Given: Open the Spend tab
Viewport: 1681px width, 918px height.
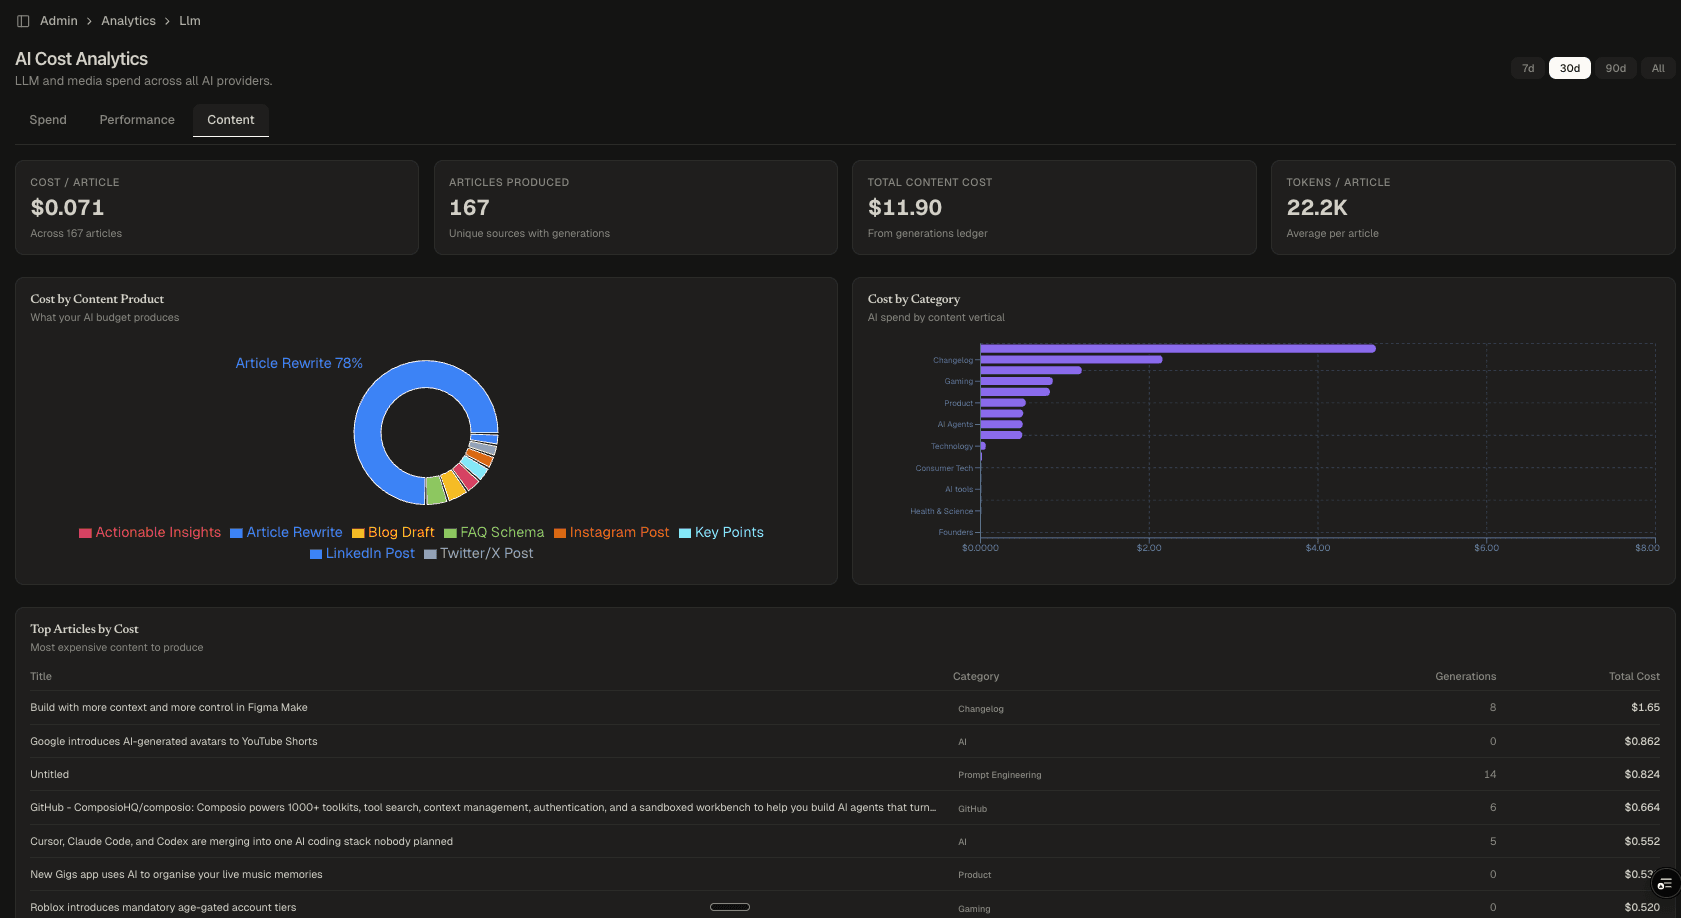Looking at the screenshot, I should click(x=48, y=120).
